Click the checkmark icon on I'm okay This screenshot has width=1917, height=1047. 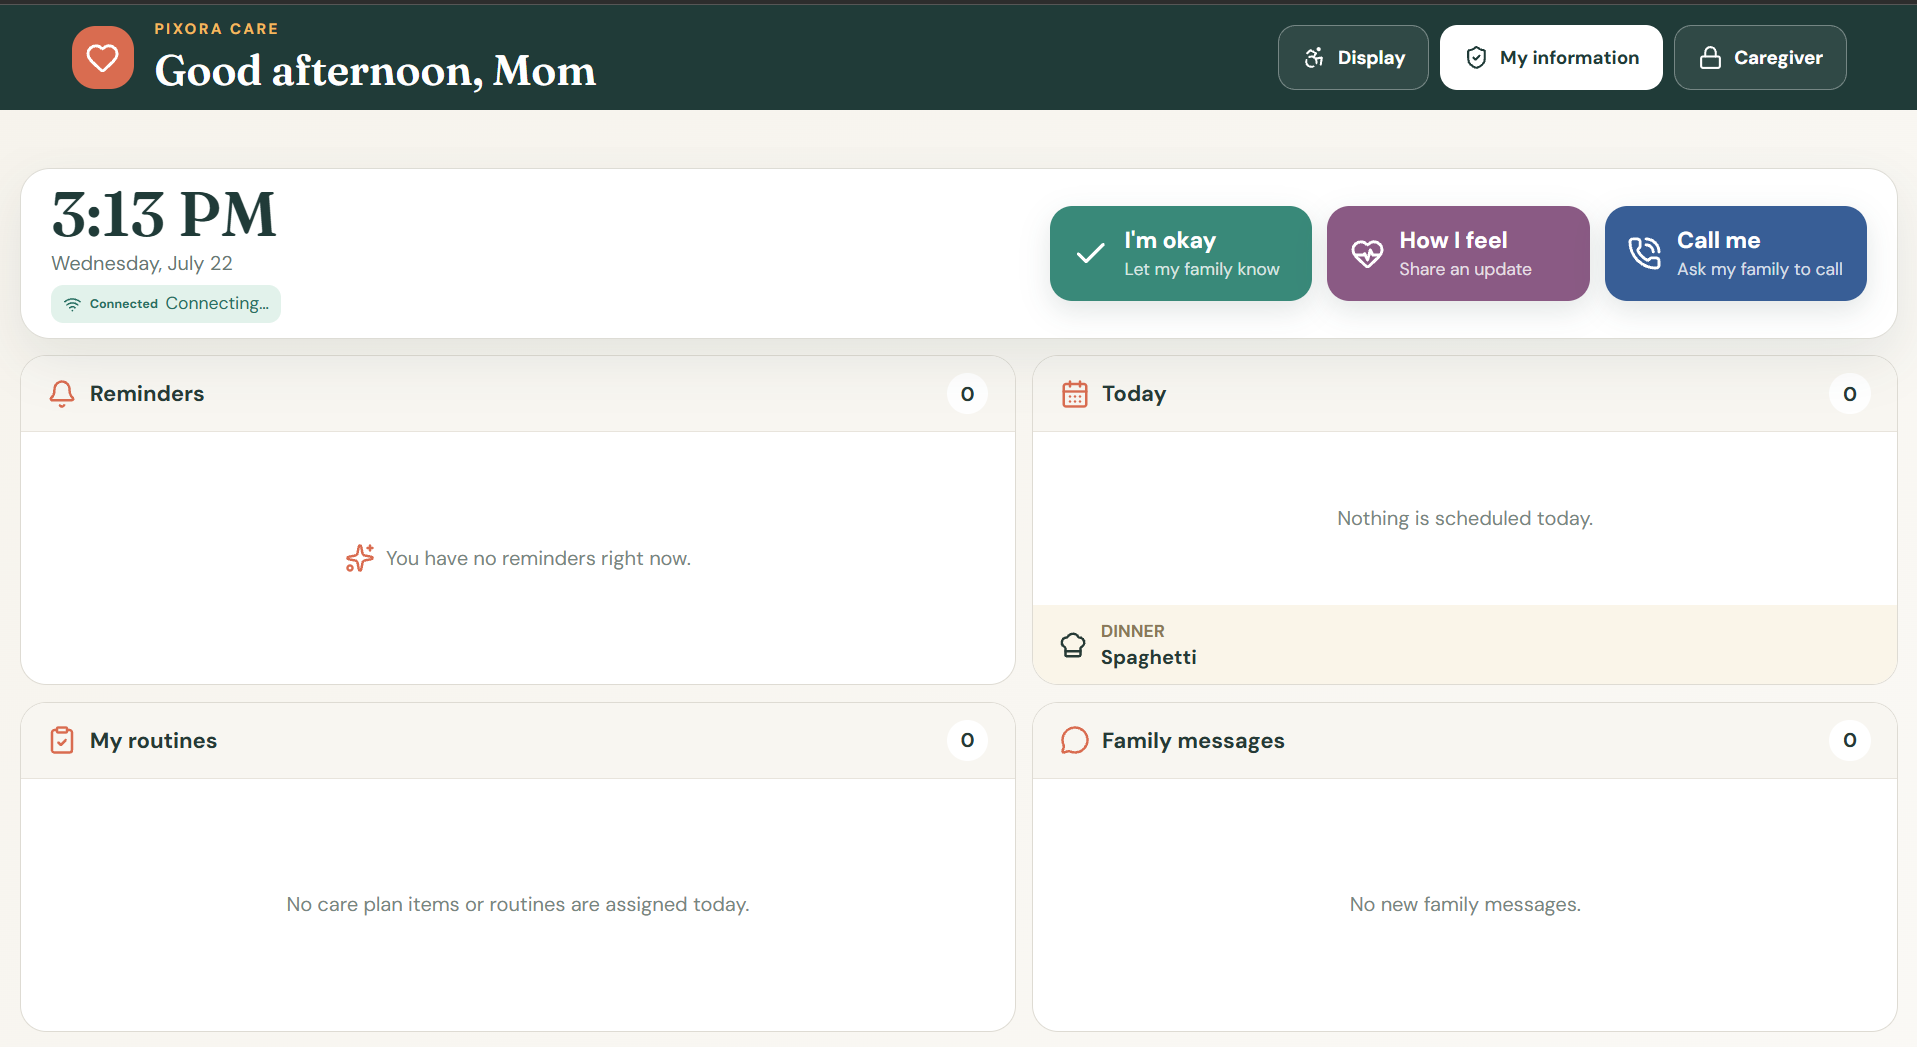[1091, 254]
